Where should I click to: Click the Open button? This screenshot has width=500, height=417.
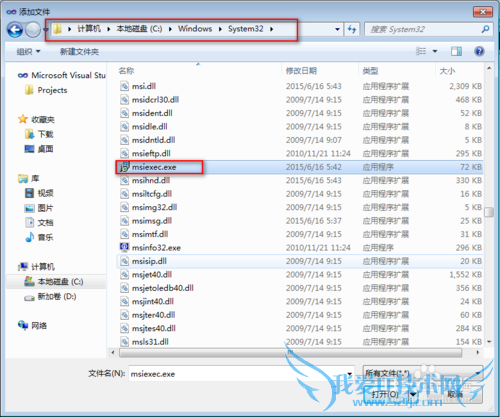point(386,394)
